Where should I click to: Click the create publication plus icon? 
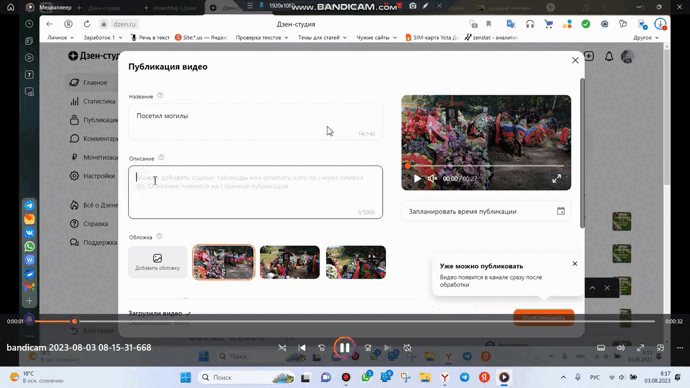tap(589, 56)
